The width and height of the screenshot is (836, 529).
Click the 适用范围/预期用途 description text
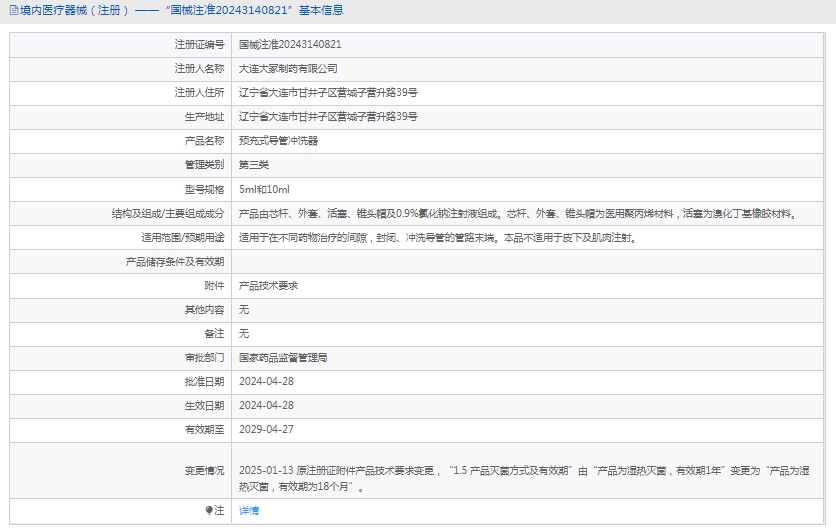pos(437,238)
